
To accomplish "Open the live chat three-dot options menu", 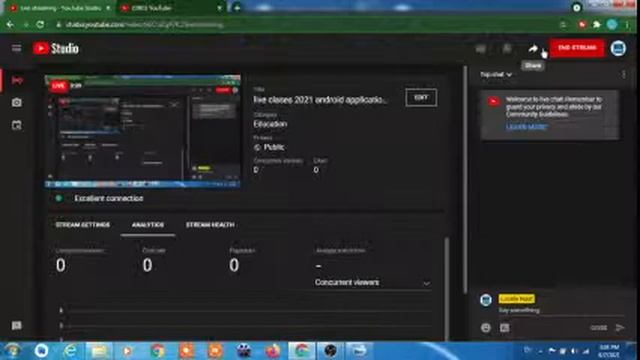I will click(x=623, y=74).
